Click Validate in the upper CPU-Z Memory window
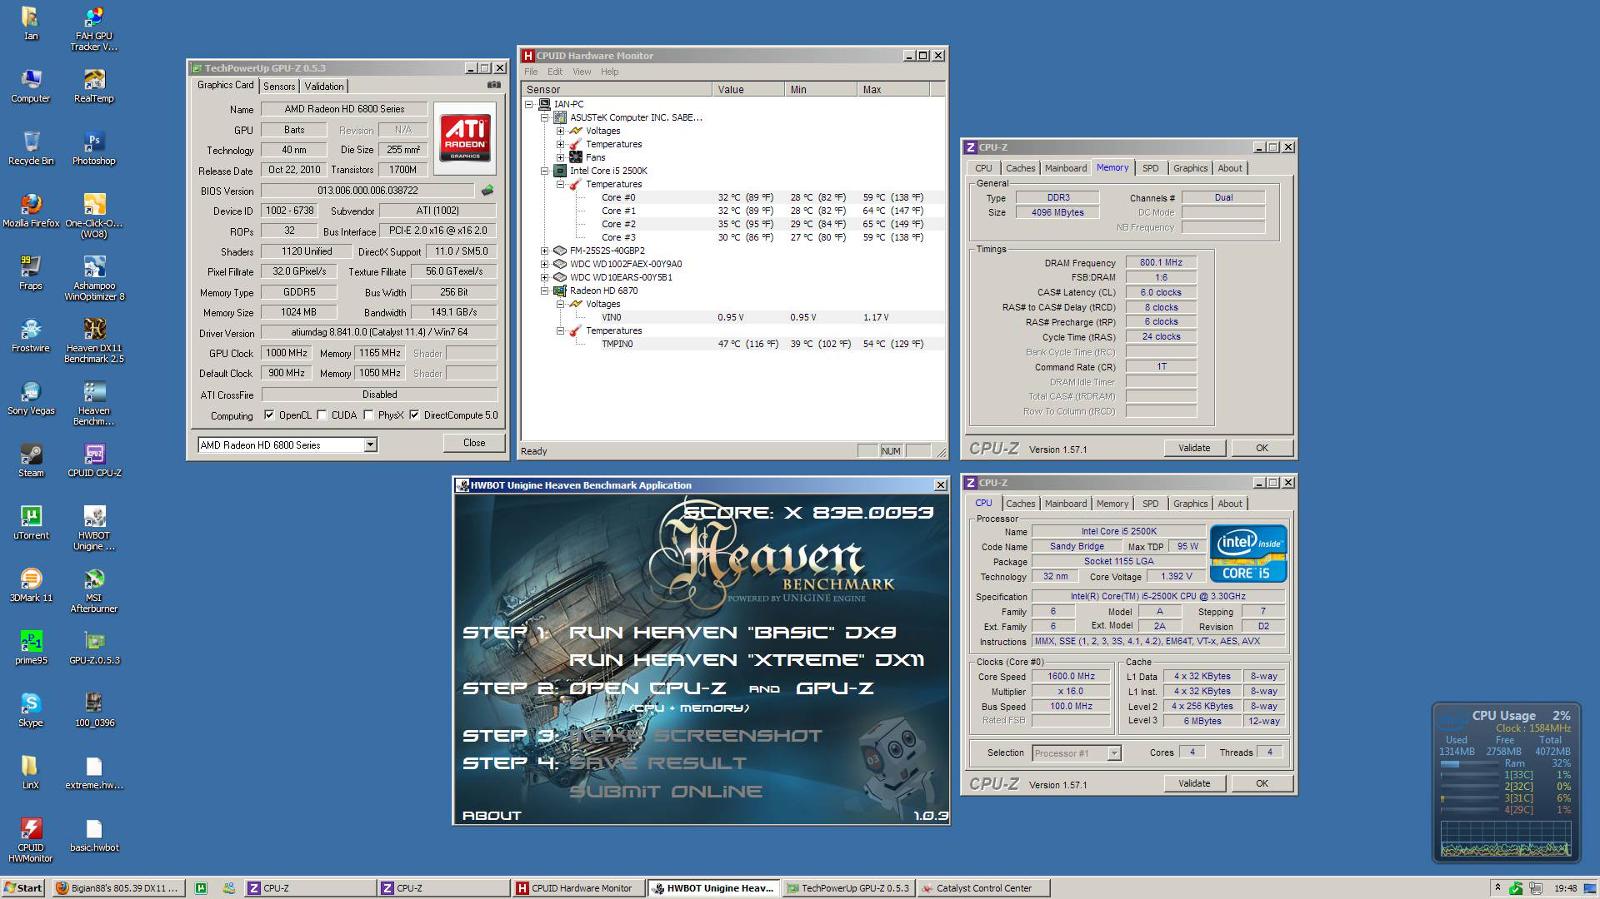Image resolution: width=1600 pixels, height=899 pixels. (x=1194, y=448)
